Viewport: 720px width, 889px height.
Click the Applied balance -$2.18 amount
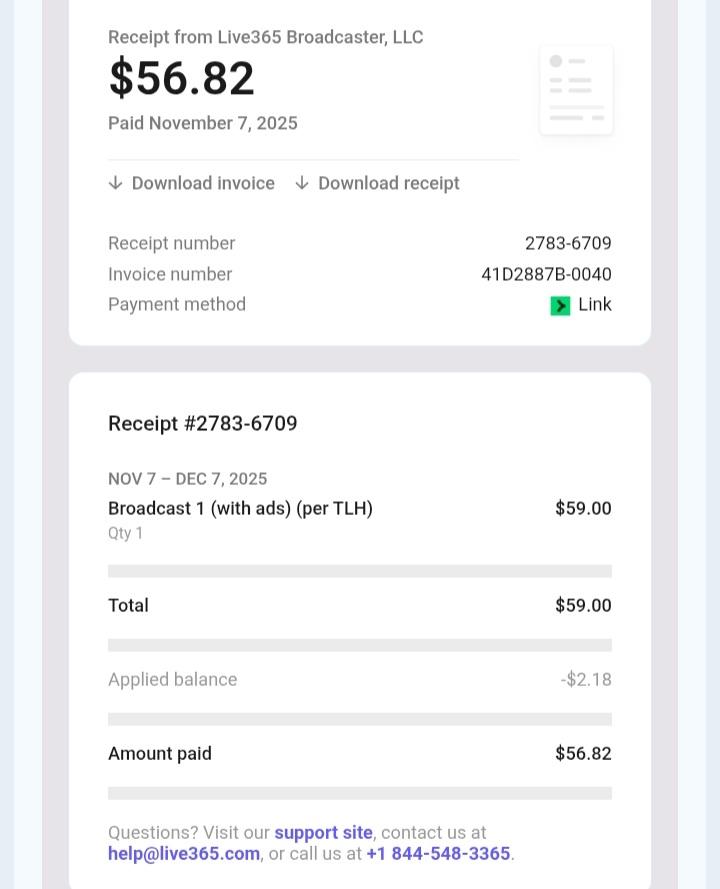click(x=586, y=679)
